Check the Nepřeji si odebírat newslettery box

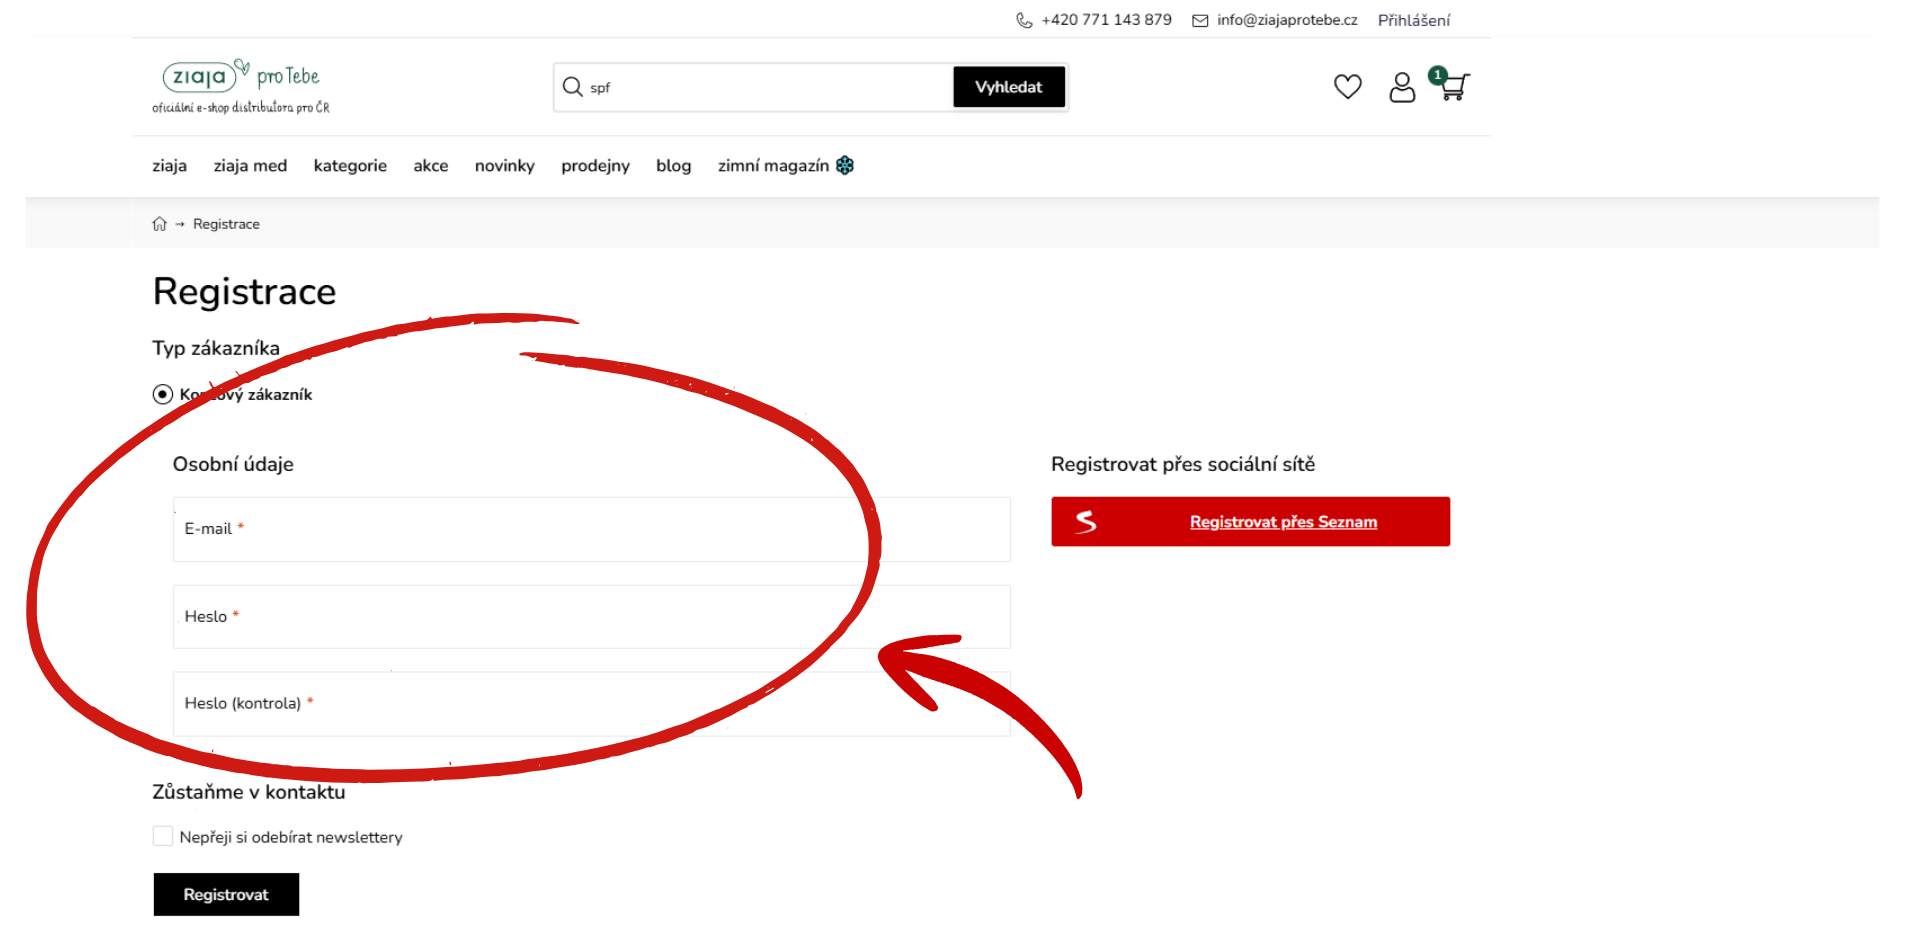[163, 836]
